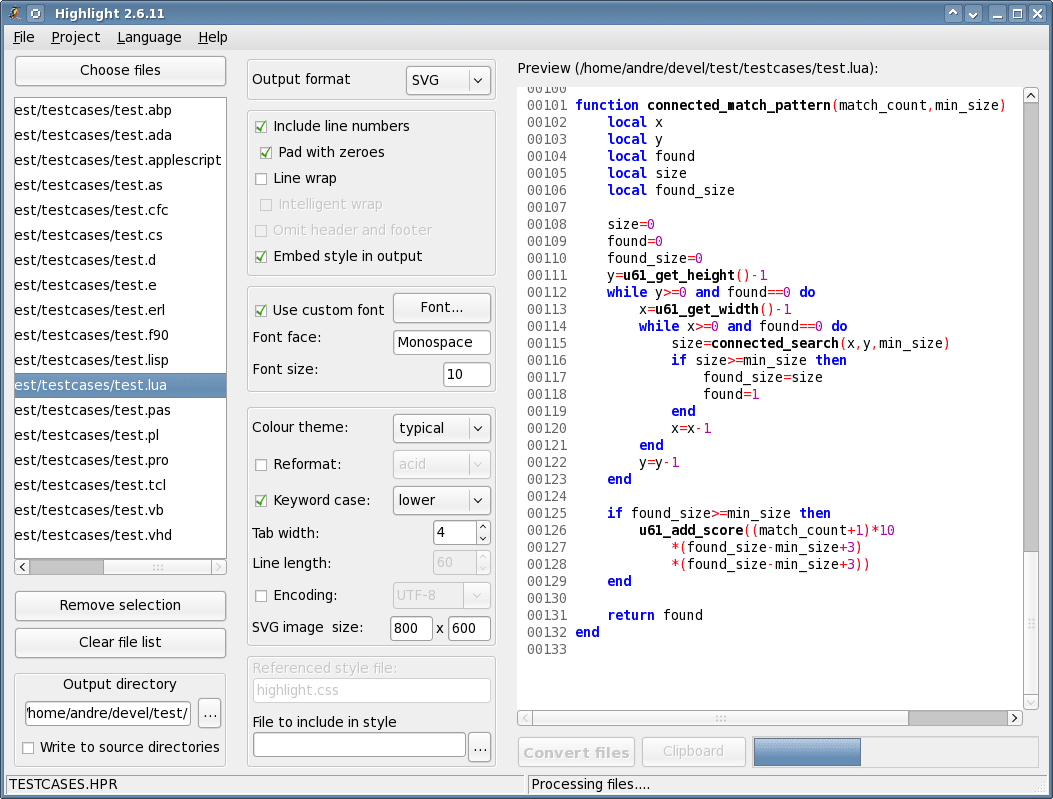Toggle Keyword case checkbox

pos(261,500)
